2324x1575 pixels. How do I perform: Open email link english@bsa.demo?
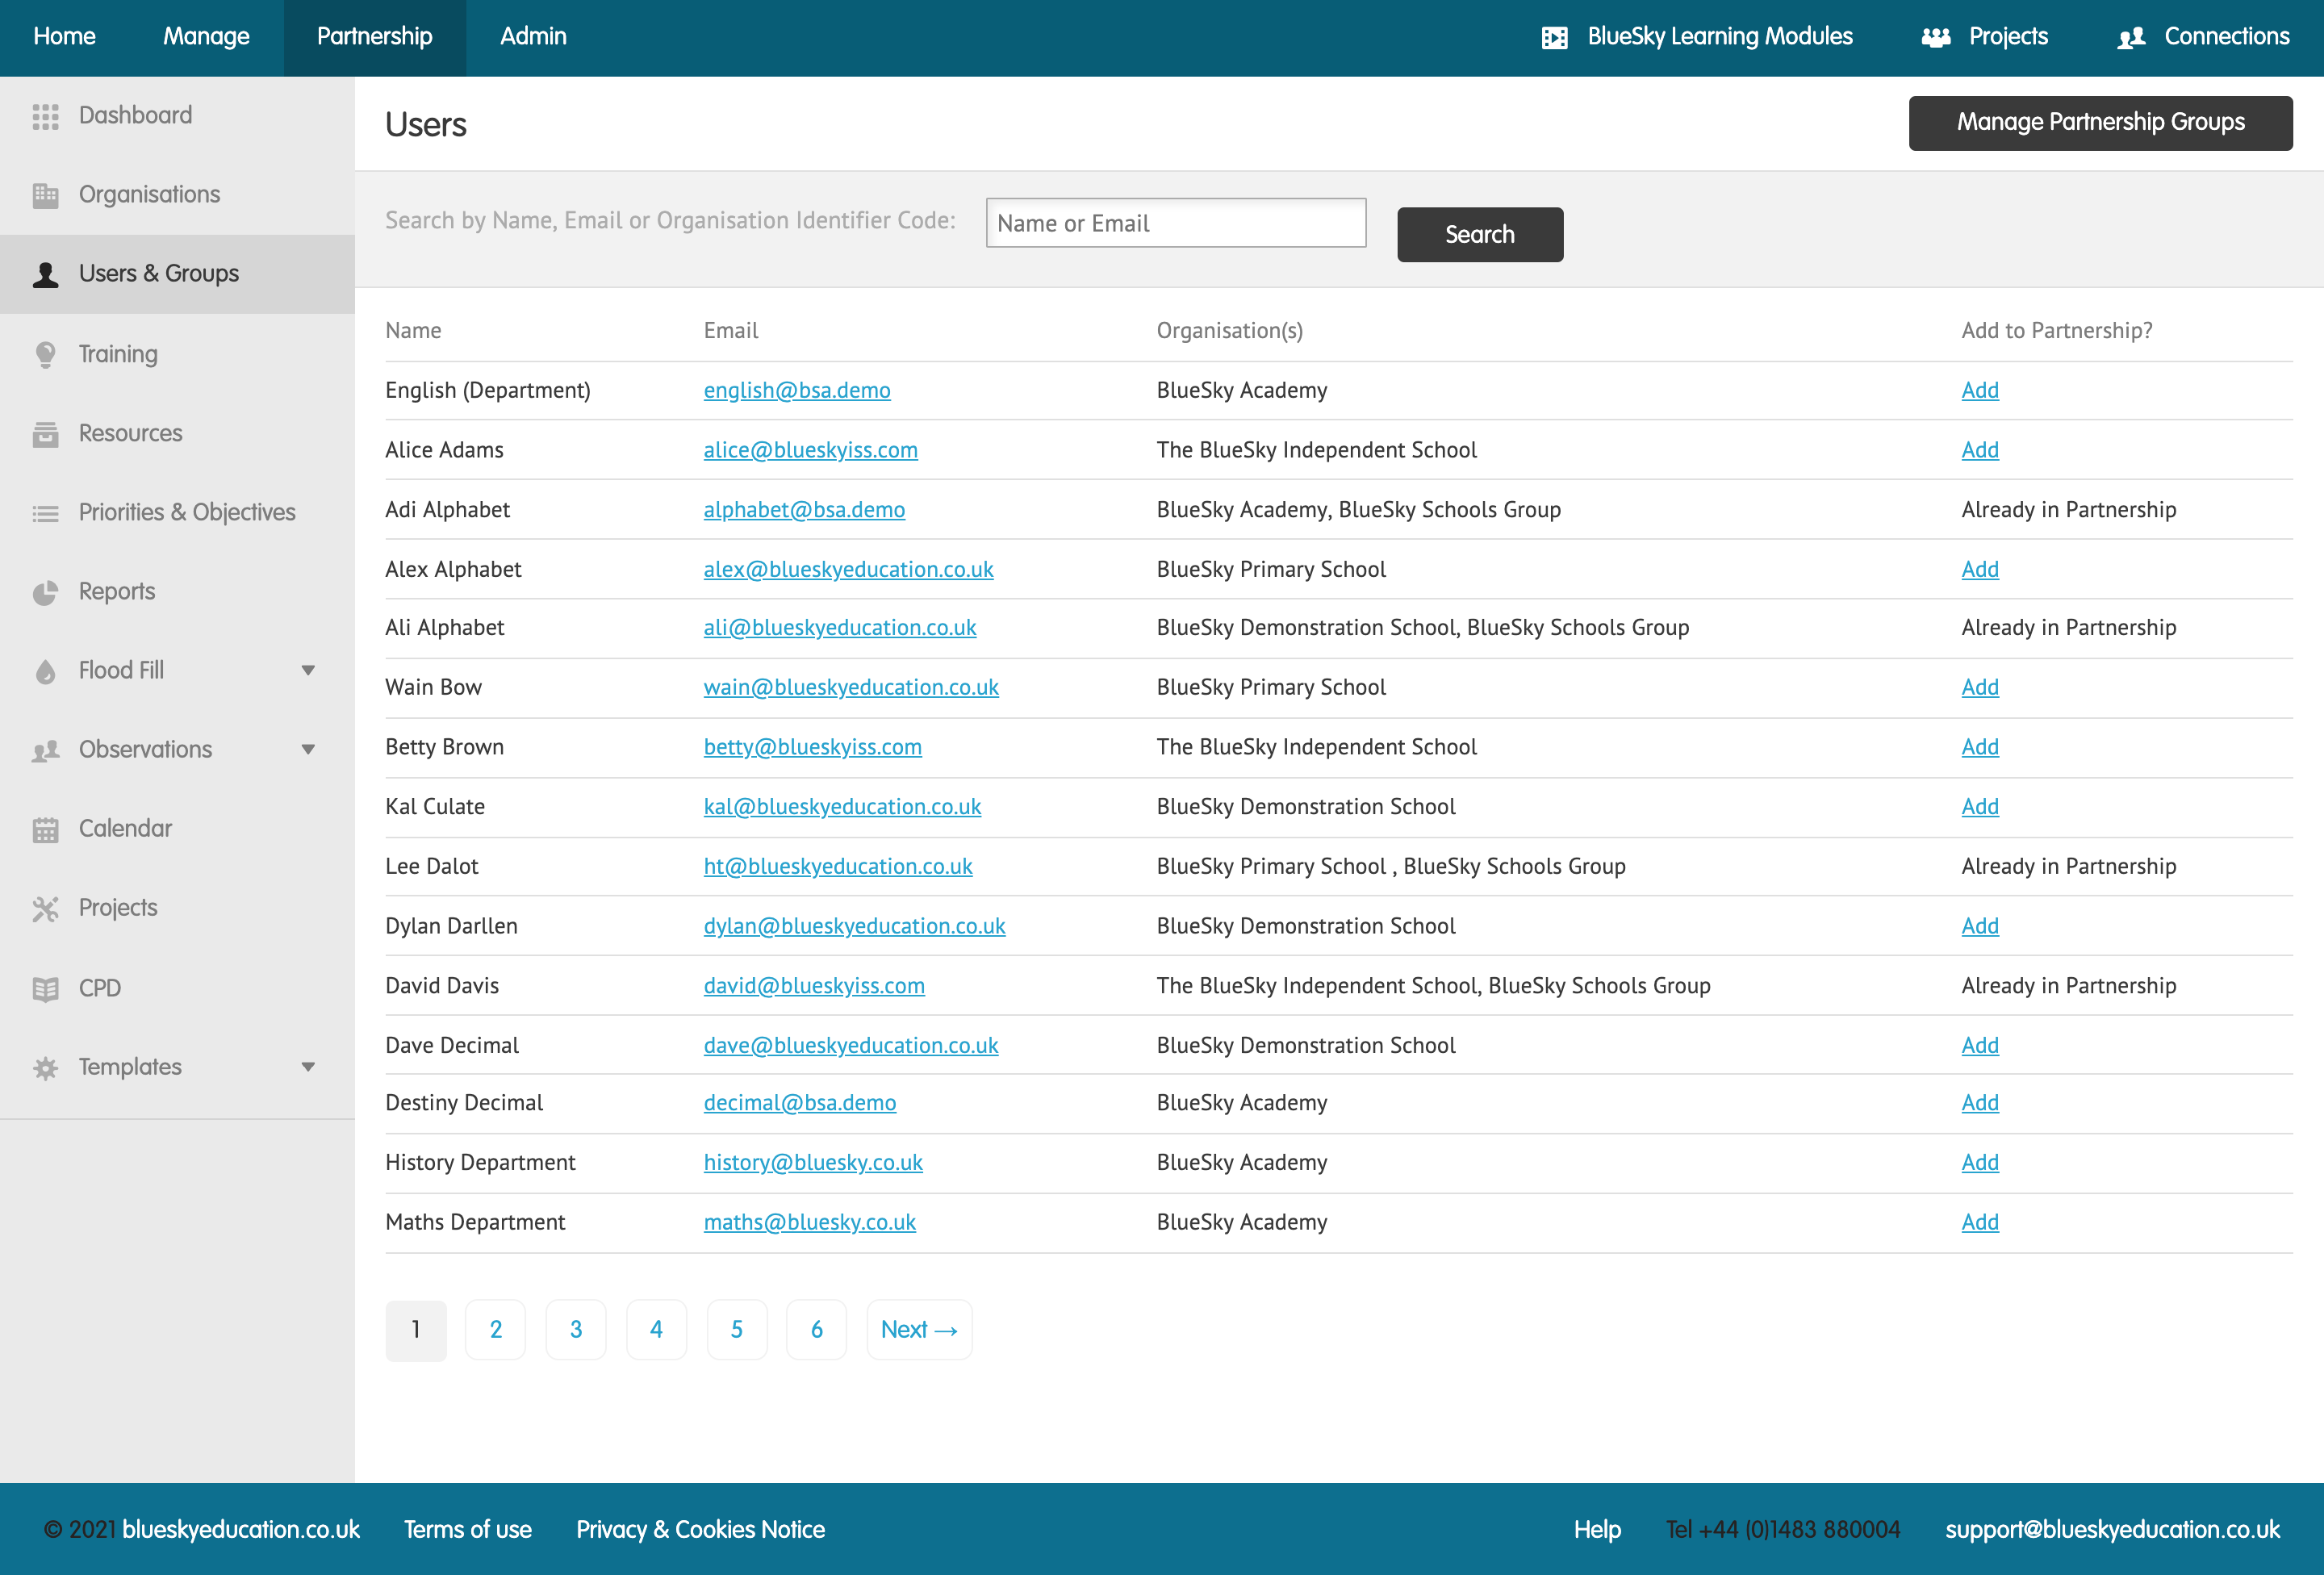(797, 391)
